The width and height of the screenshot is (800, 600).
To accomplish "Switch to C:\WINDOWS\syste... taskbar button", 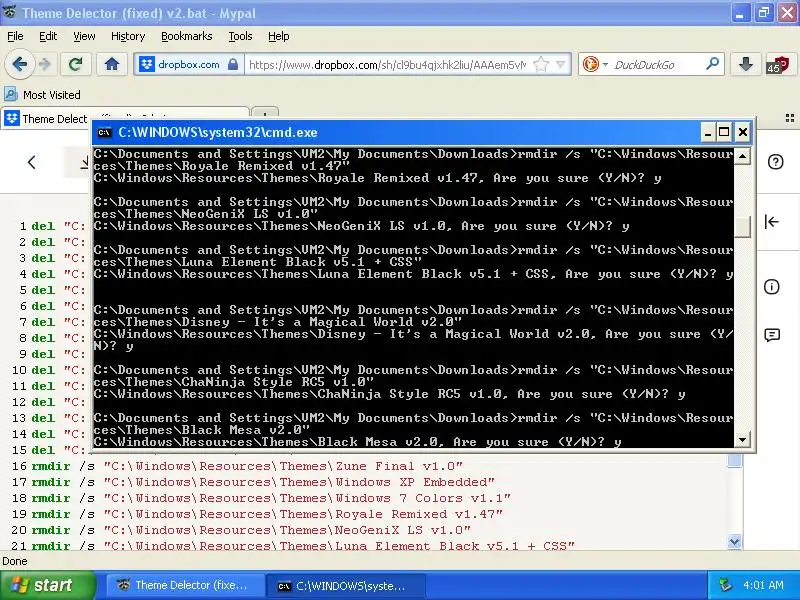I will coord(346,586).
